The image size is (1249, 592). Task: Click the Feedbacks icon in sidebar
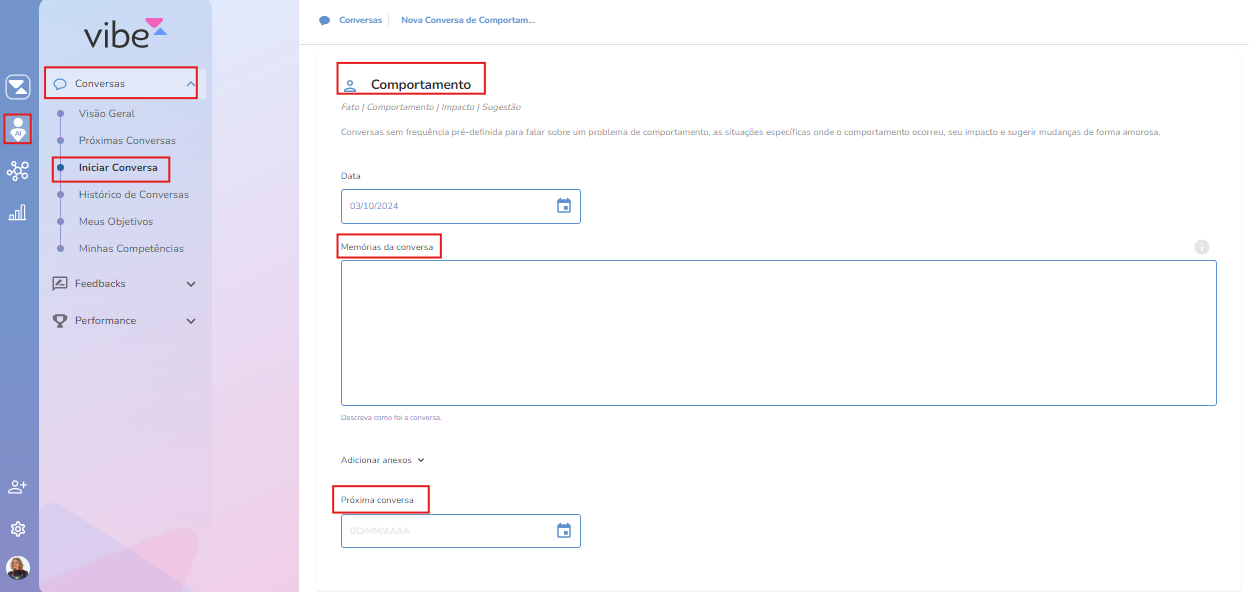tap(60, 284)
